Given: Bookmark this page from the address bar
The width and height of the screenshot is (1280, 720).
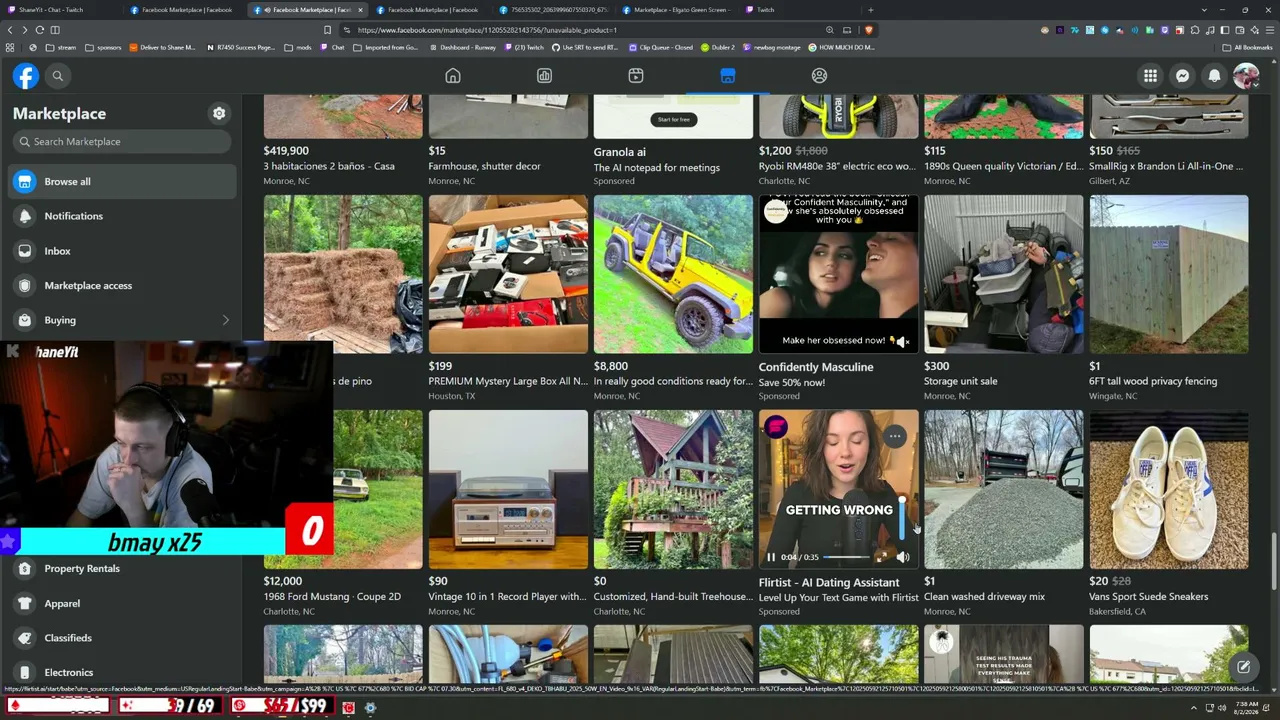Looking at the screenshot, I should 327,30.
